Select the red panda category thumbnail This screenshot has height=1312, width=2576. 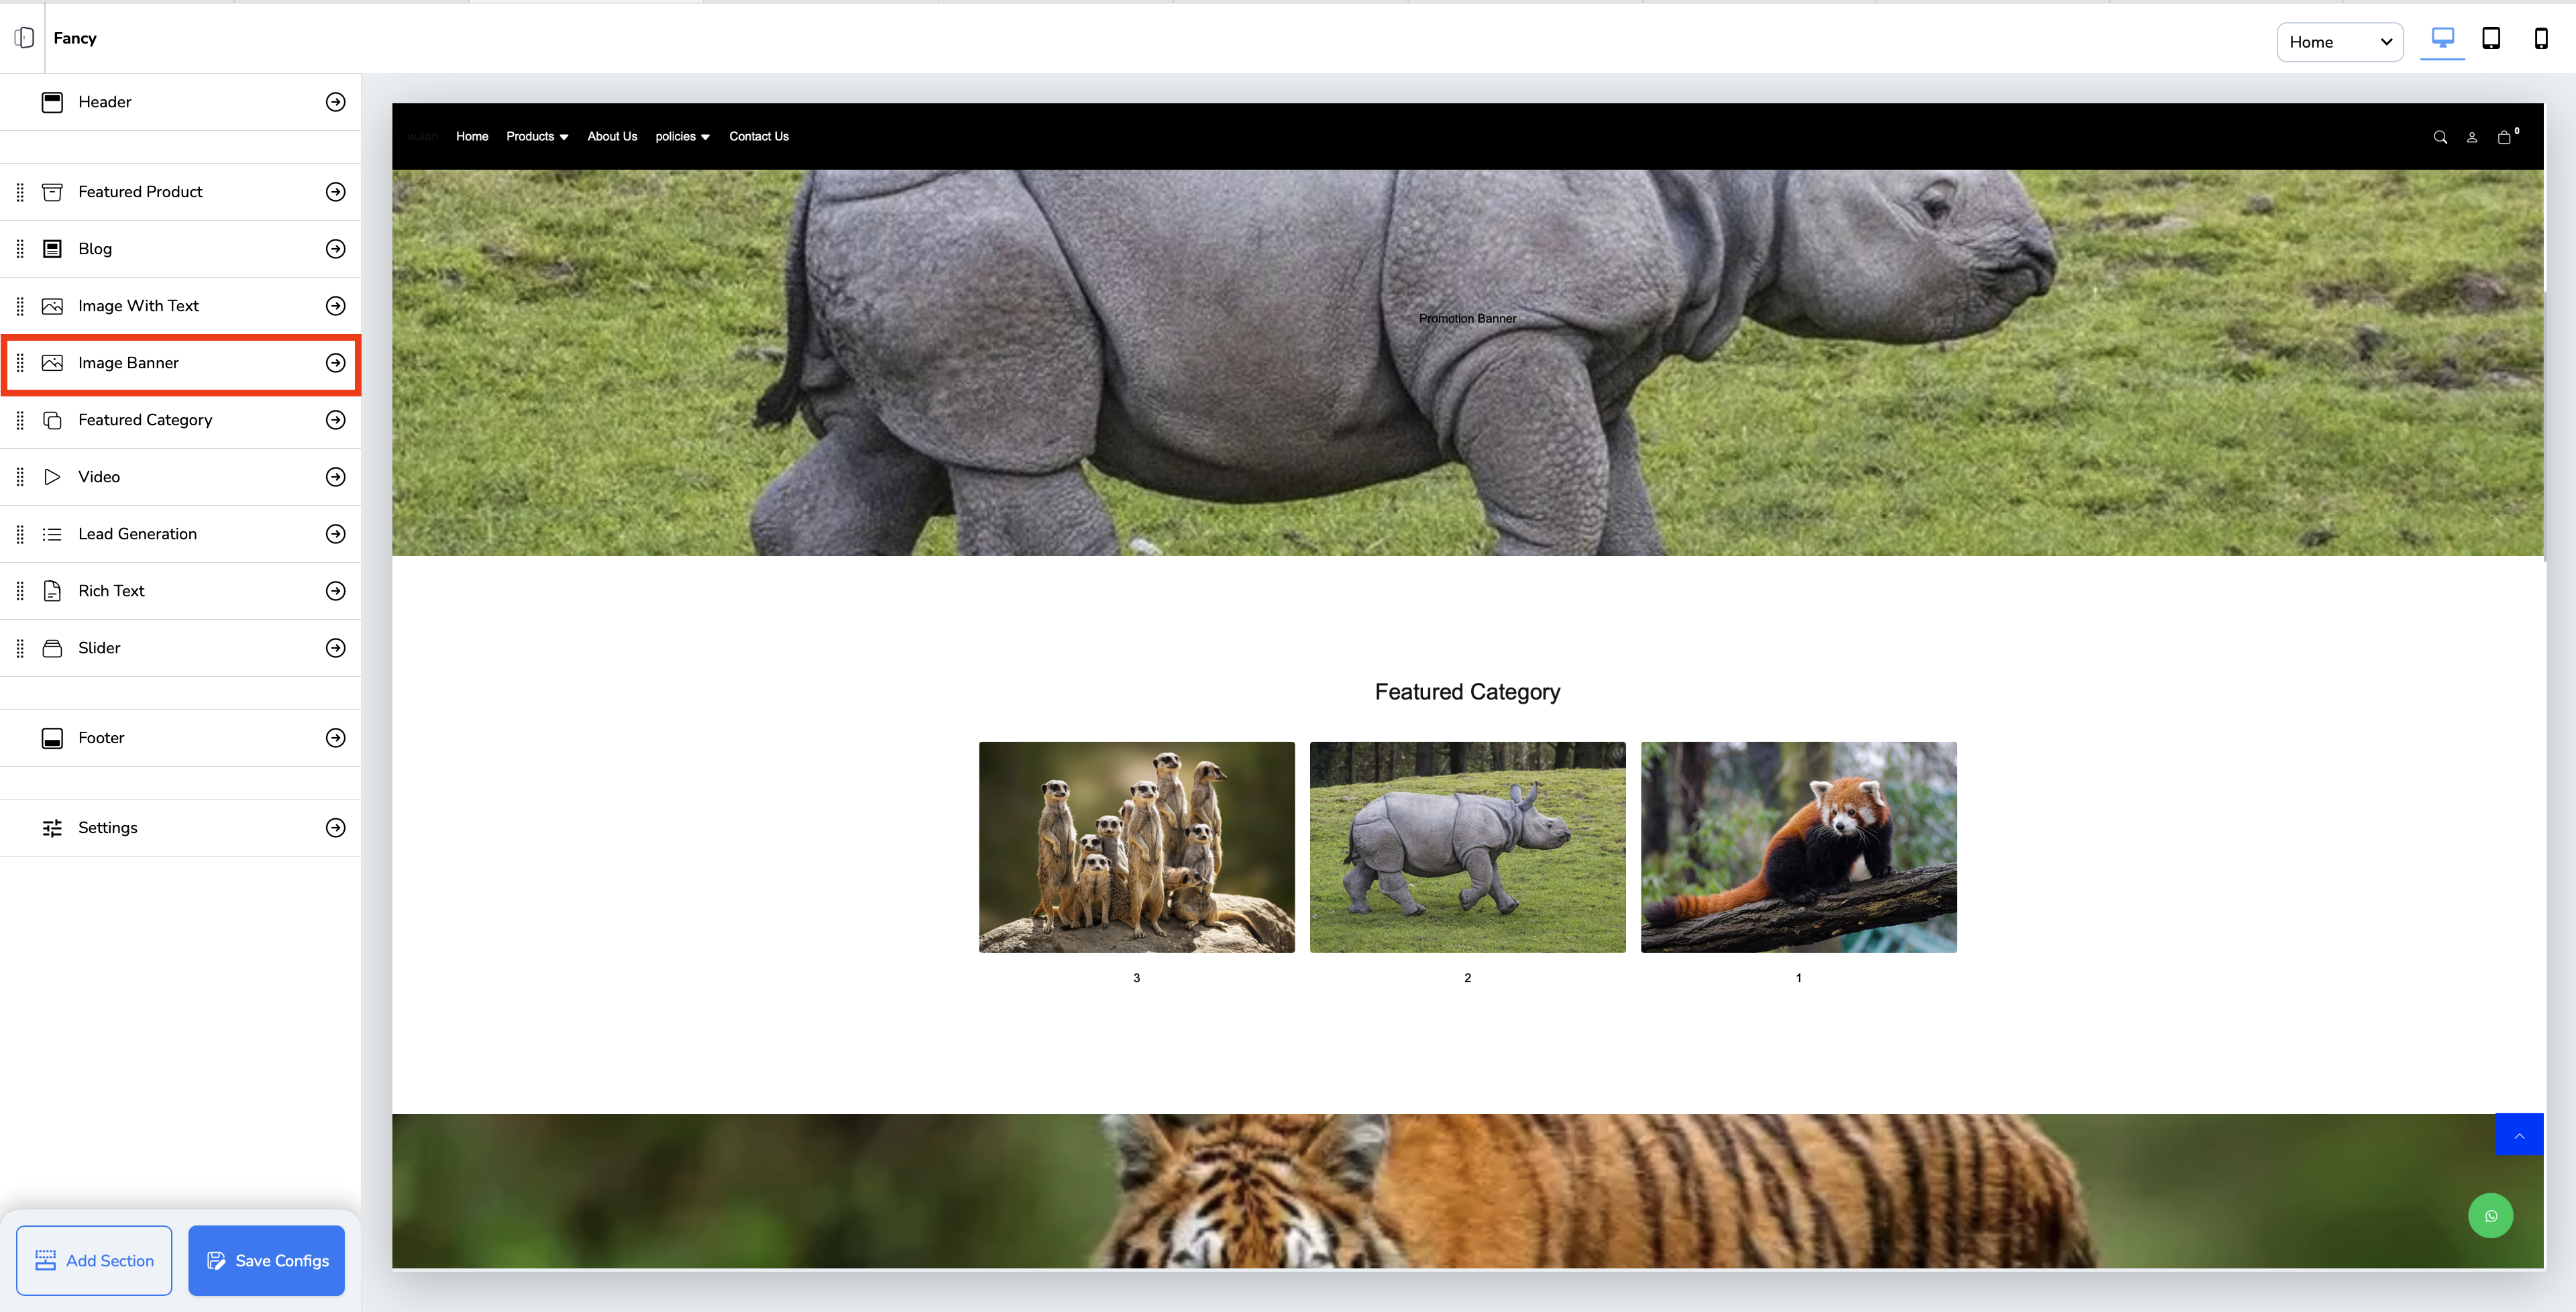[1798, 847]
